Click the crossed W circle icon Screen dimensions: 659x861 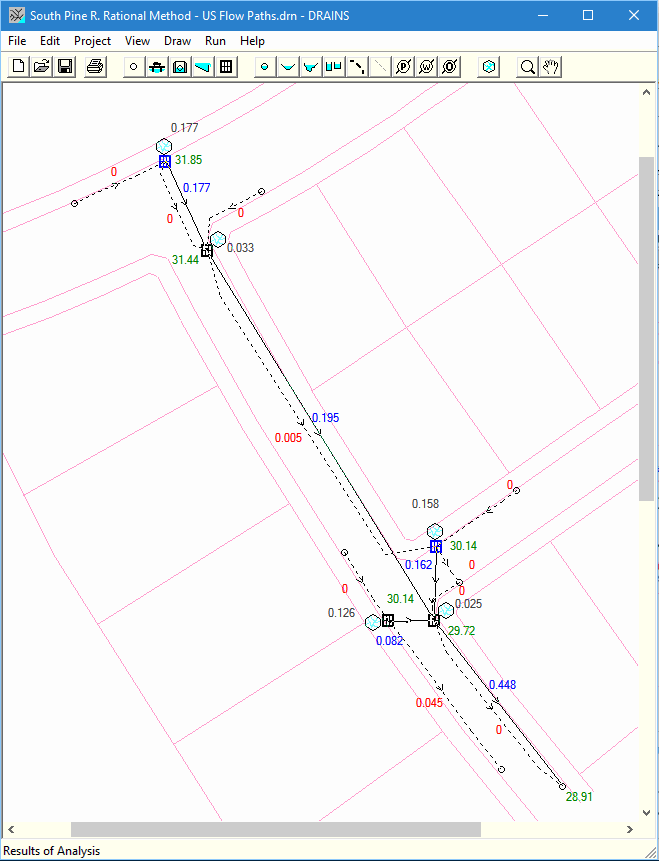(427, 67)
